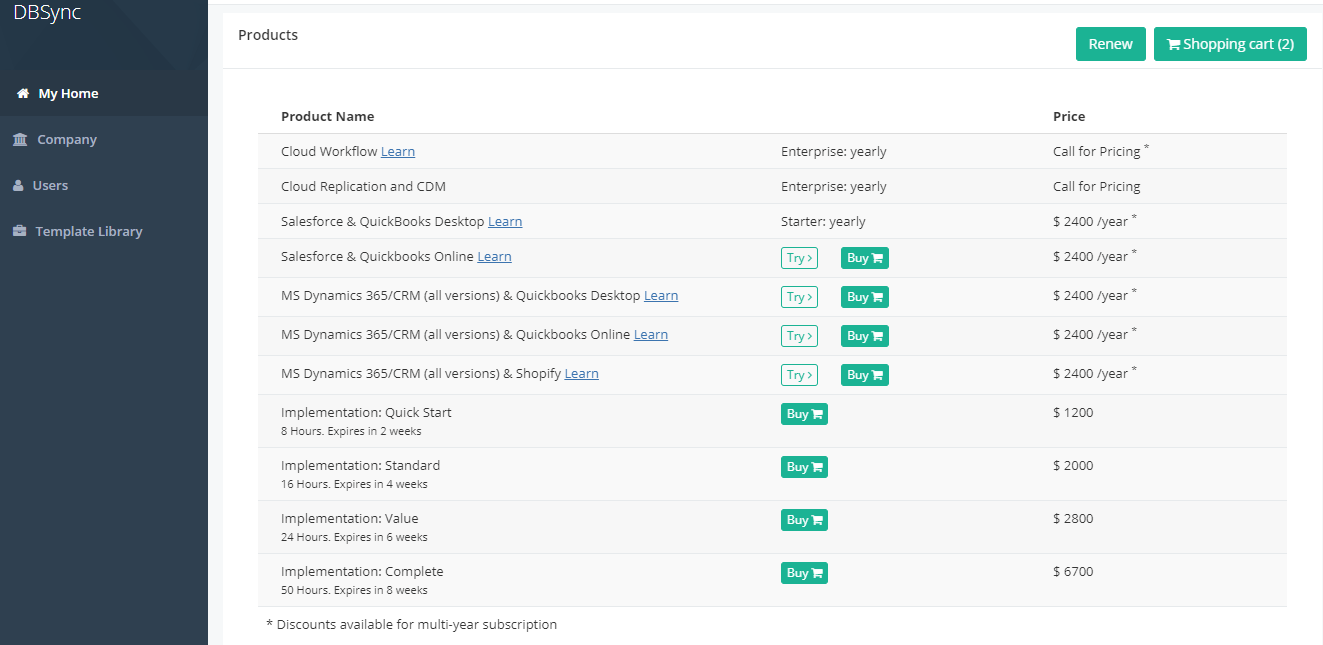This screenshot has height=645, width=1323.
Task: Buy Salesforce & Quickbooks Online product
Action: click(864, 258)
